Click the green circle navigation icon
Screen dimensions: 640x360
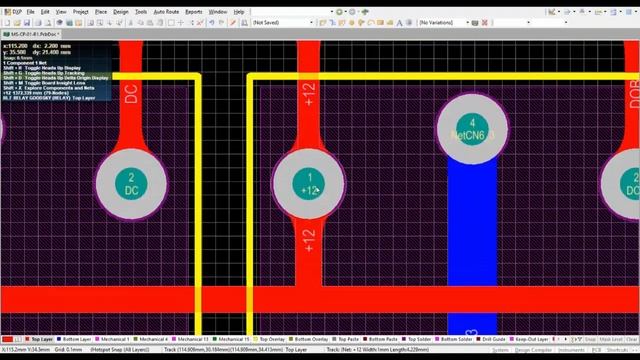pos(339,12)
